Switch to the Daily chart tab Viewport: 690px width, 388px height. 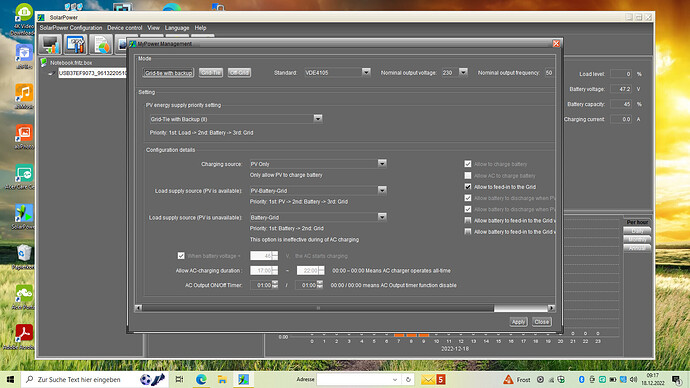coord(637,231)
